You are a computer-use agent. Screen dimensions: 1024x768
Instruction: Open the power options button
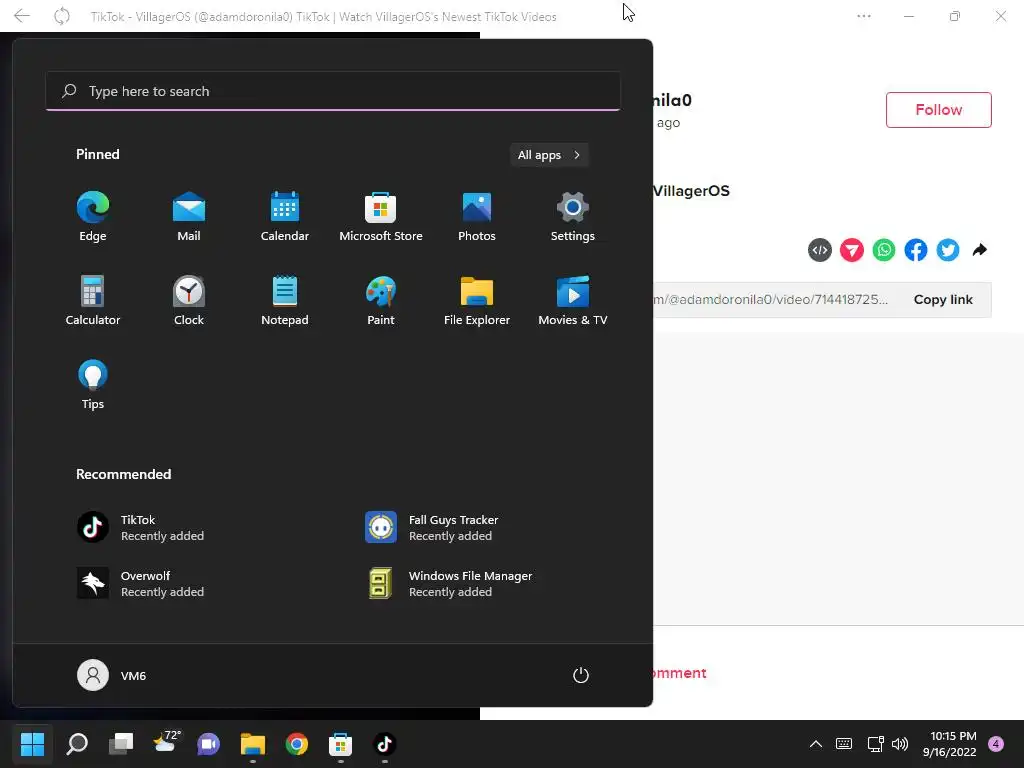point(581,675)
